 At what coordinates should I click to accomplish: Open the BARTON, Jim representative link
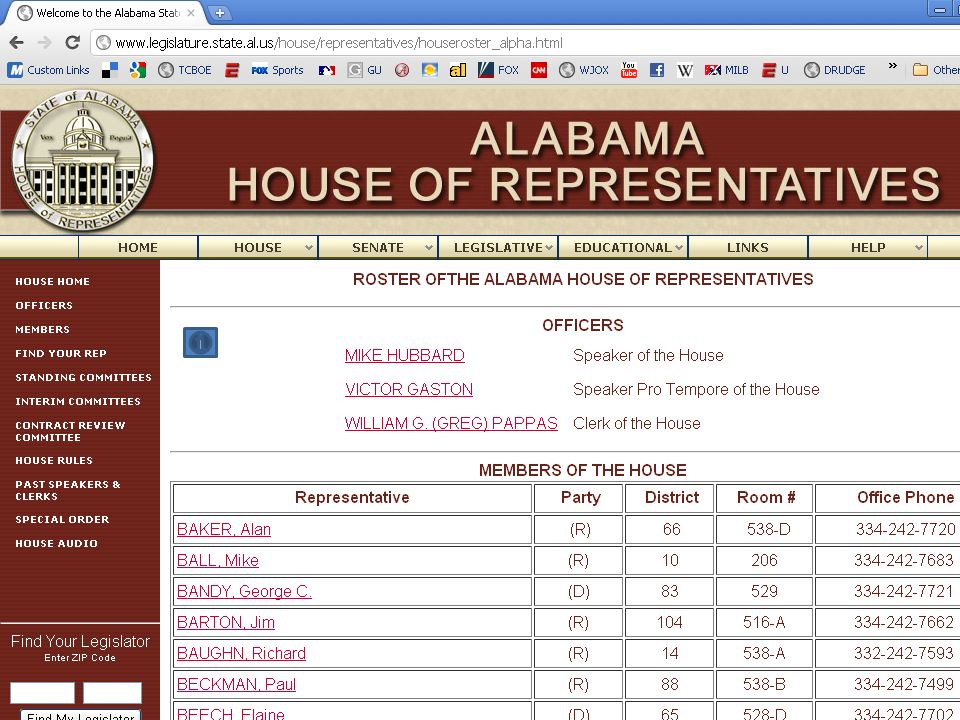(x=226, y=623)
